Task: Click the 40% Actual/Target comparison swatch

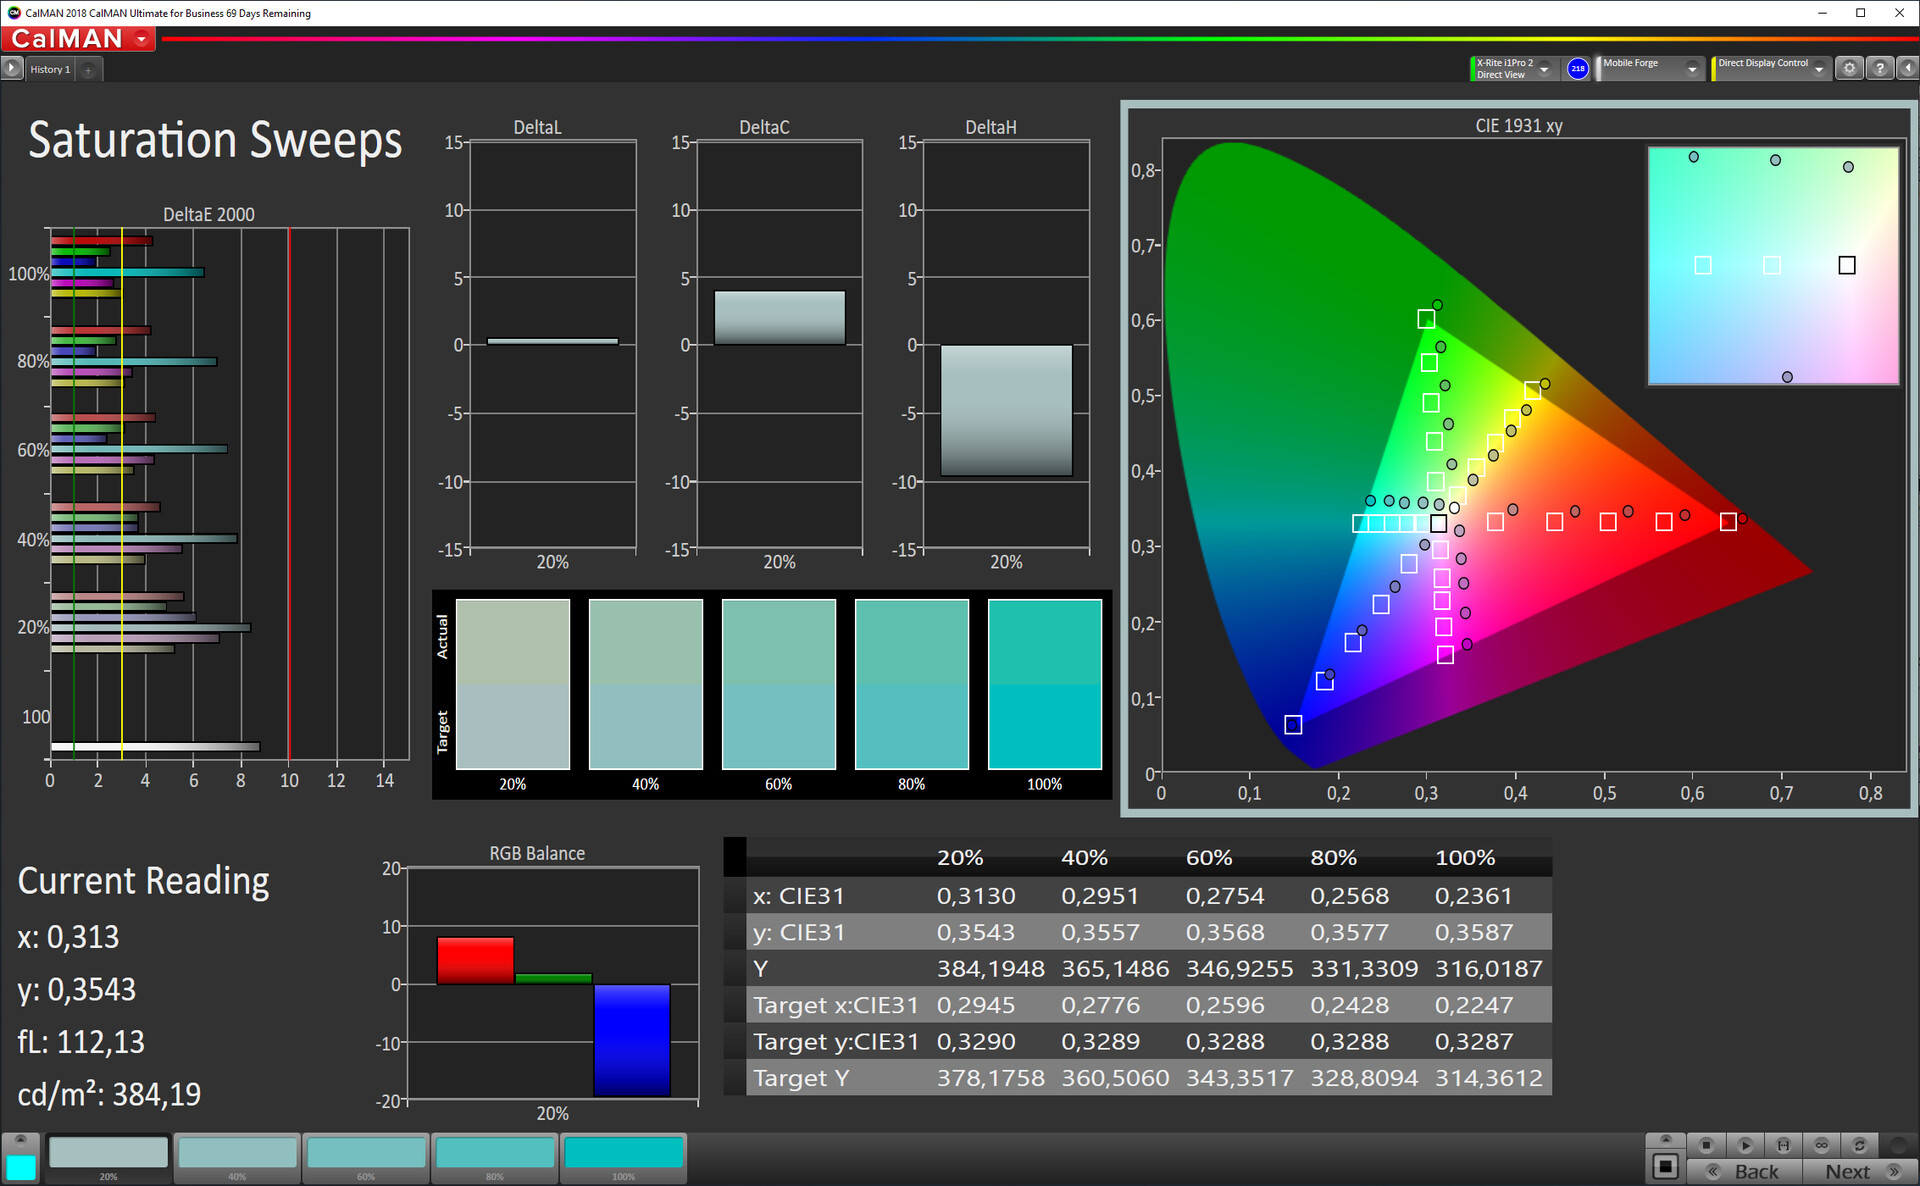Action: (x=646, y=684)
